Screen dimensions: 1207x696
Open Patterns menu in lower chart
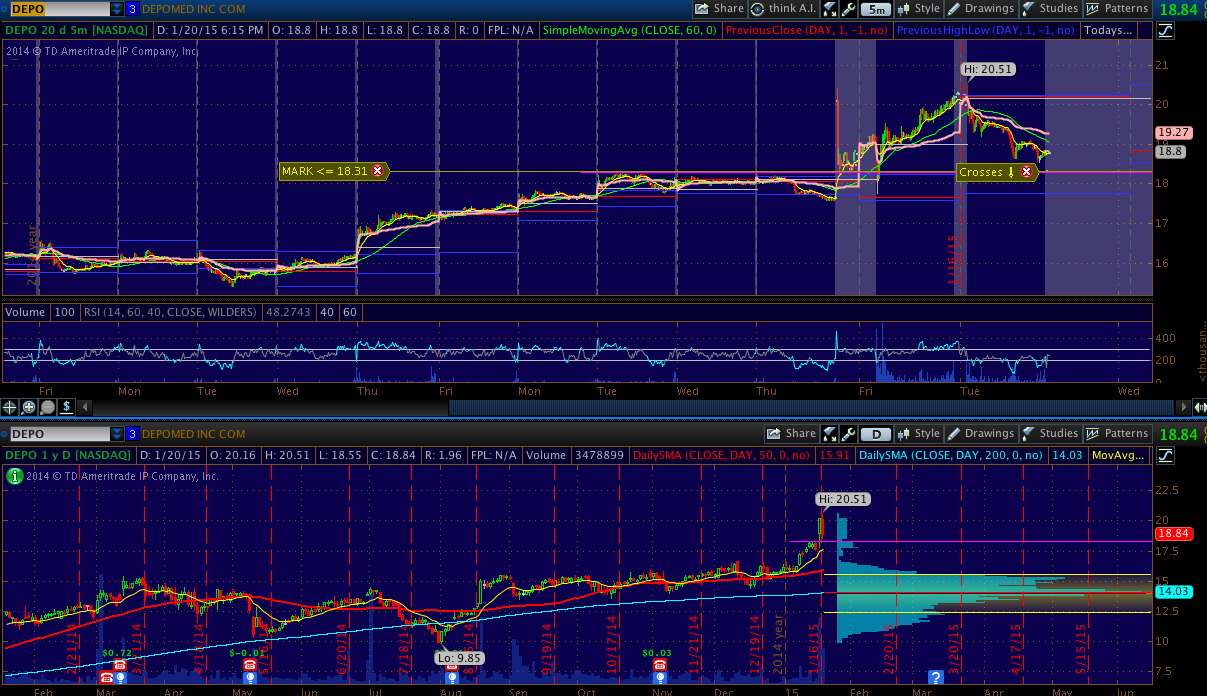pyautogui.click(x=1117, y=434)
